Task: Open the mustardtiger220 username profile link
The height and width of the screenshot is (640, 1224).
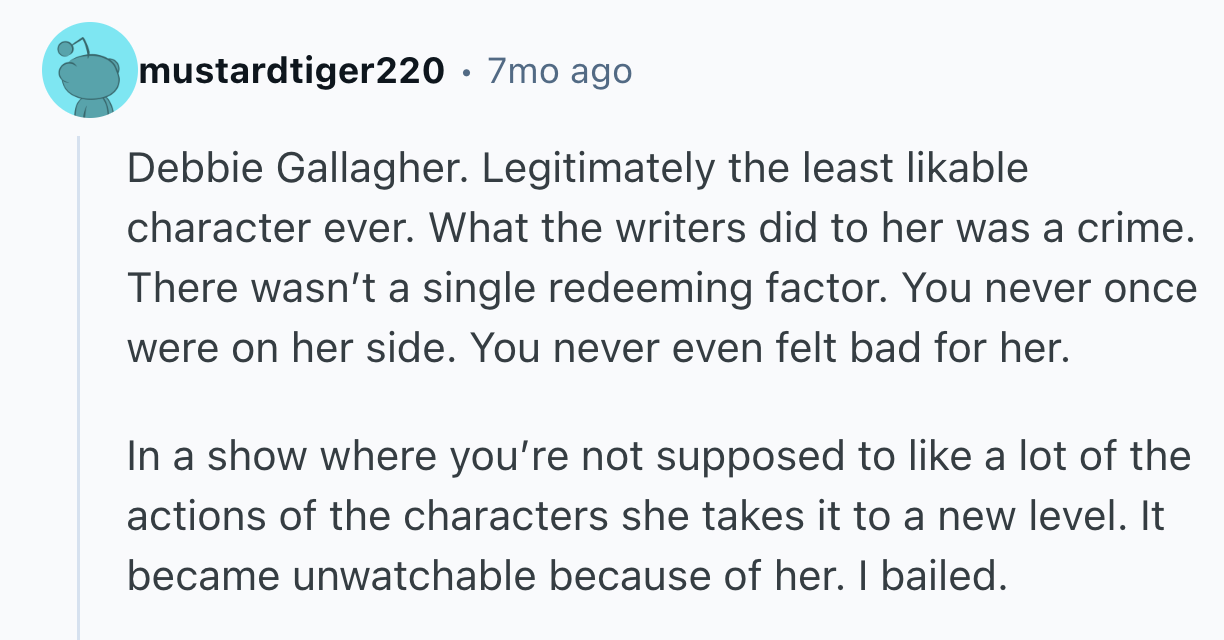Action: tap(292, 71)
